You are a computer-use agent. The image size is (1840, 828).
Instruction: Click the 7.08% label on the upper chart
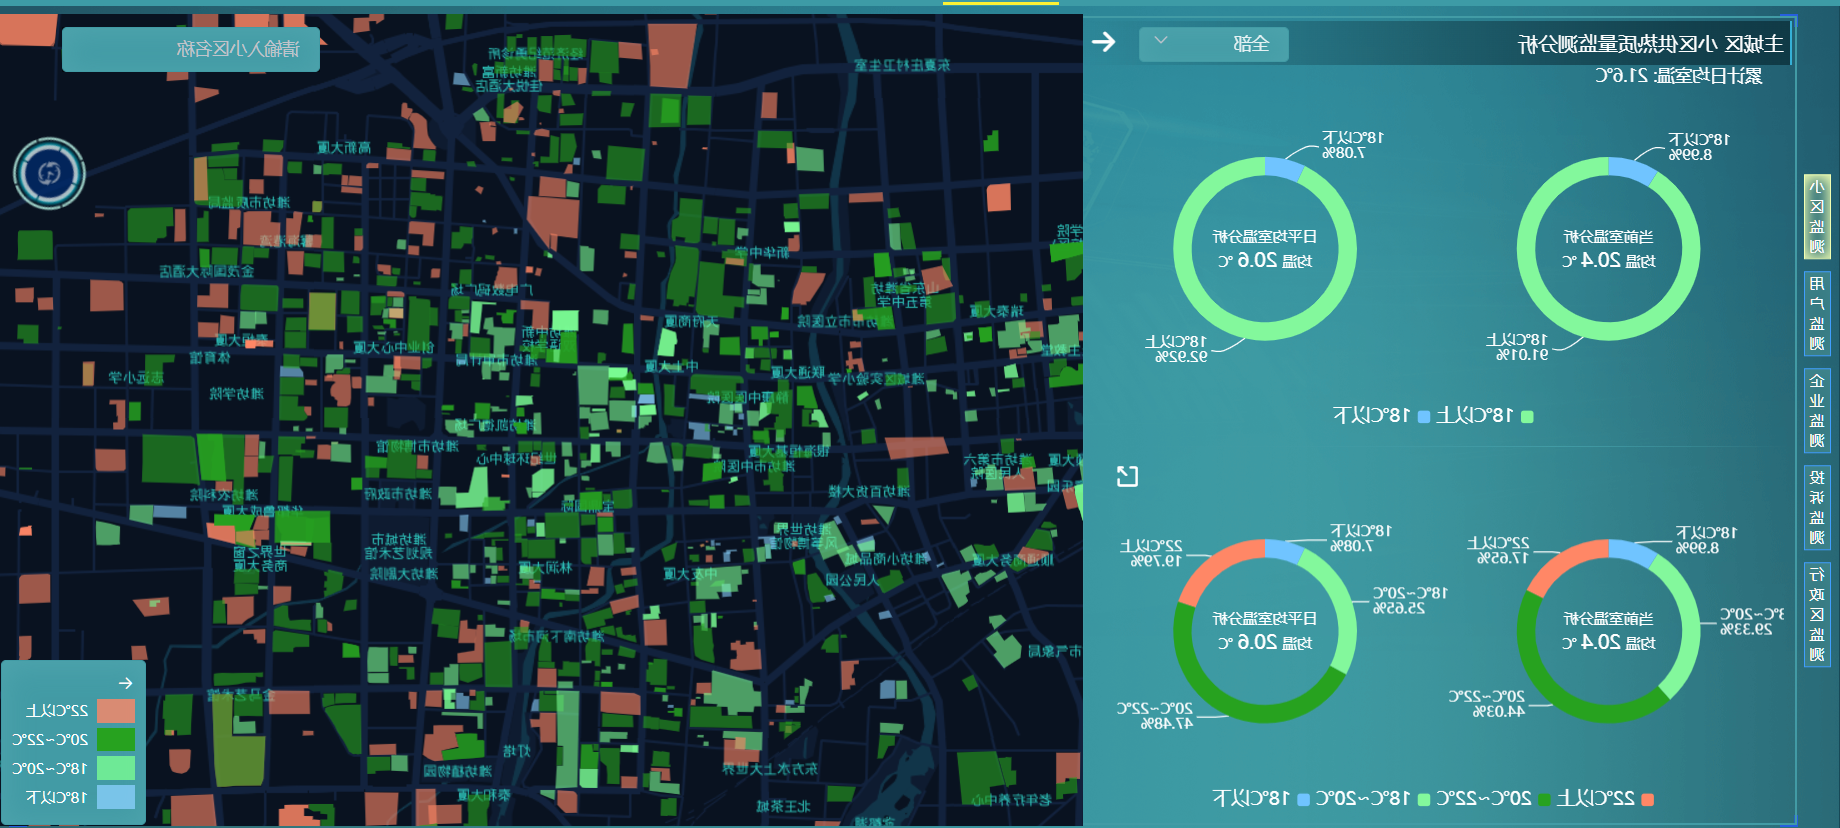(x=1344, y=153)
